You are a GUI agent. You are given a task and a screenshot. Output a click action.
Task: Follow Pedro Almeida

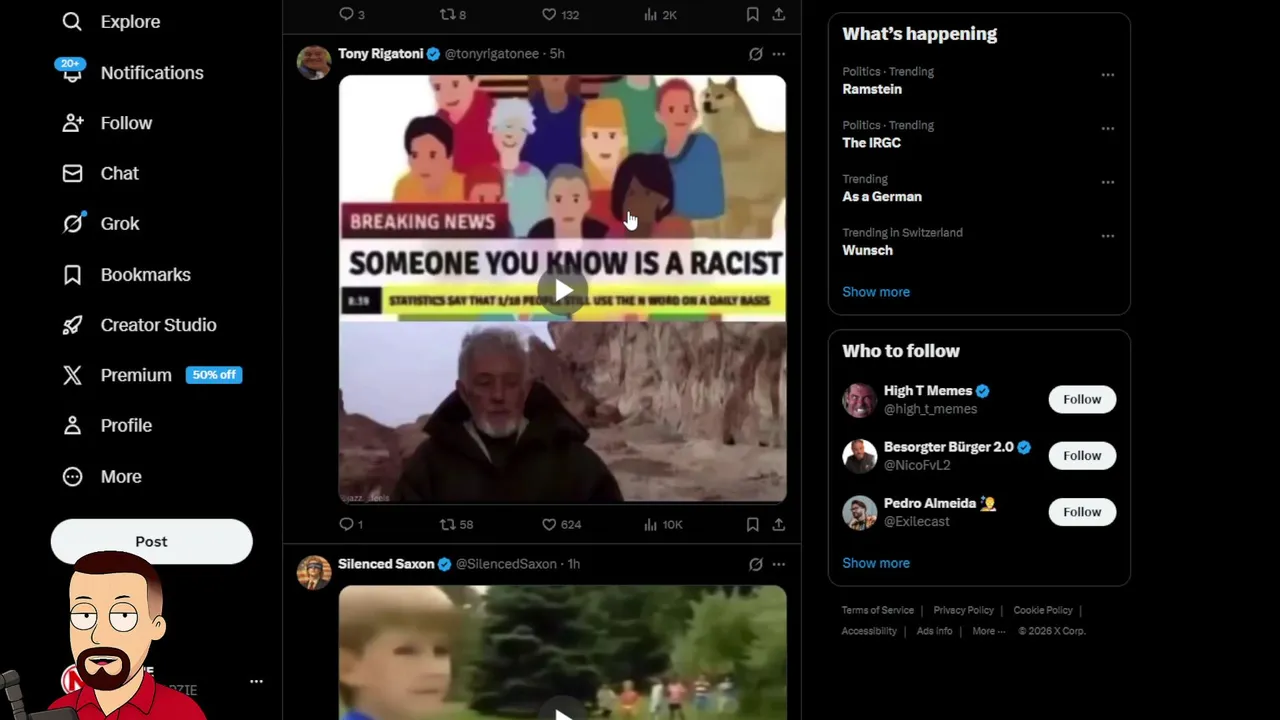[1082, 511]
